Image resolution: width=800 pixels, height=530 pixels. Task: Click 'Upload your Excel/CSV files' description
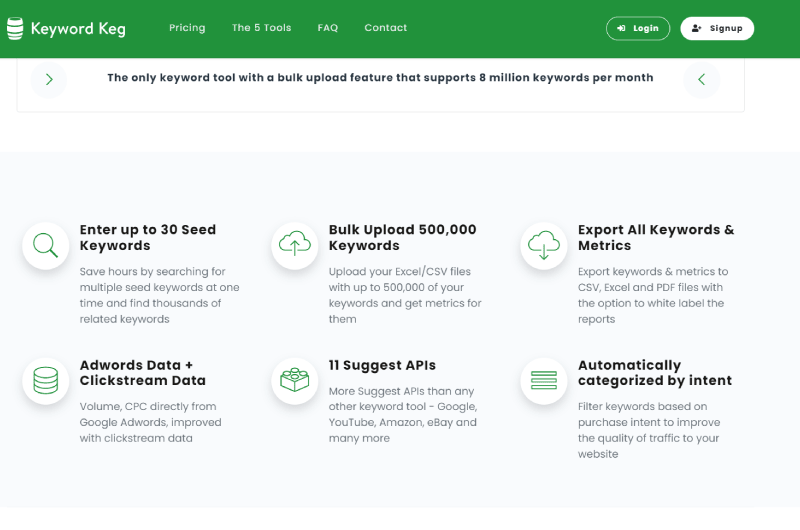tap(405, 295)
